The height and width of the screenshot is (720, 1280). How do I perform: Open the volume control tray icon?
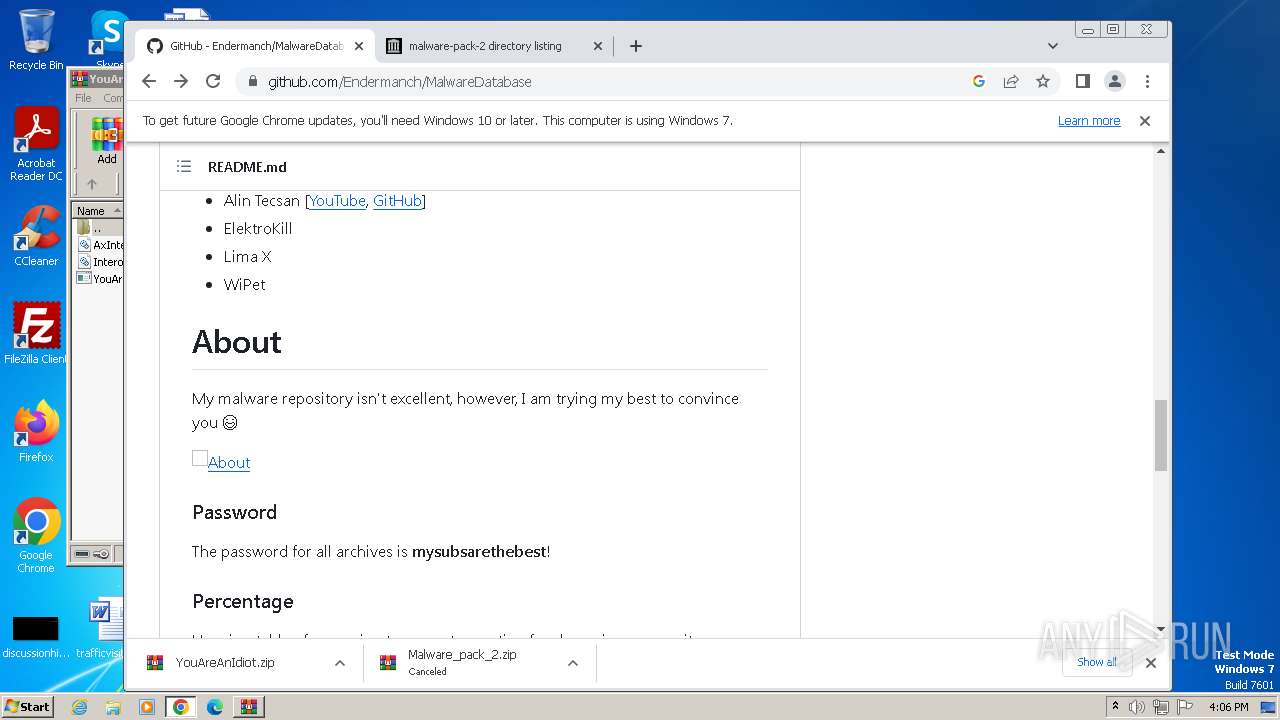pos(1137,707)
